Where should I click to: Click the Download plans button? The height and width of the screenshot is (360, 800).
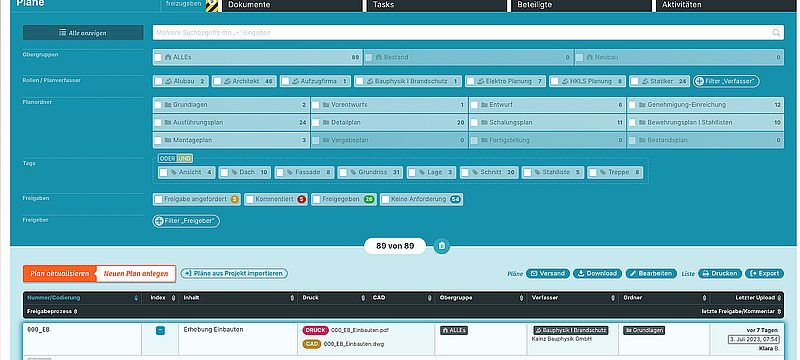[x=597, y=273]
